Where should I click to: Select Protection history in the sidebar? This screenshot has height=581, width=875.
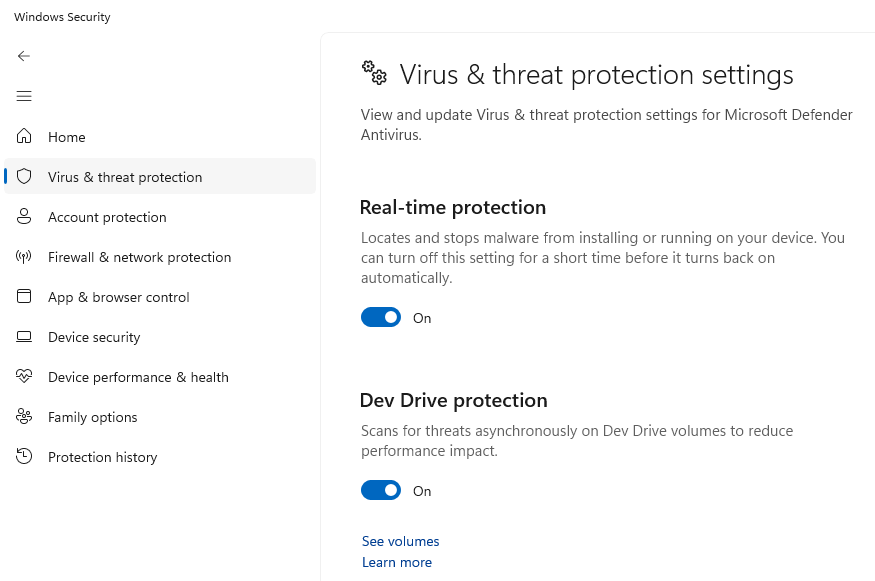coord(103,457)
